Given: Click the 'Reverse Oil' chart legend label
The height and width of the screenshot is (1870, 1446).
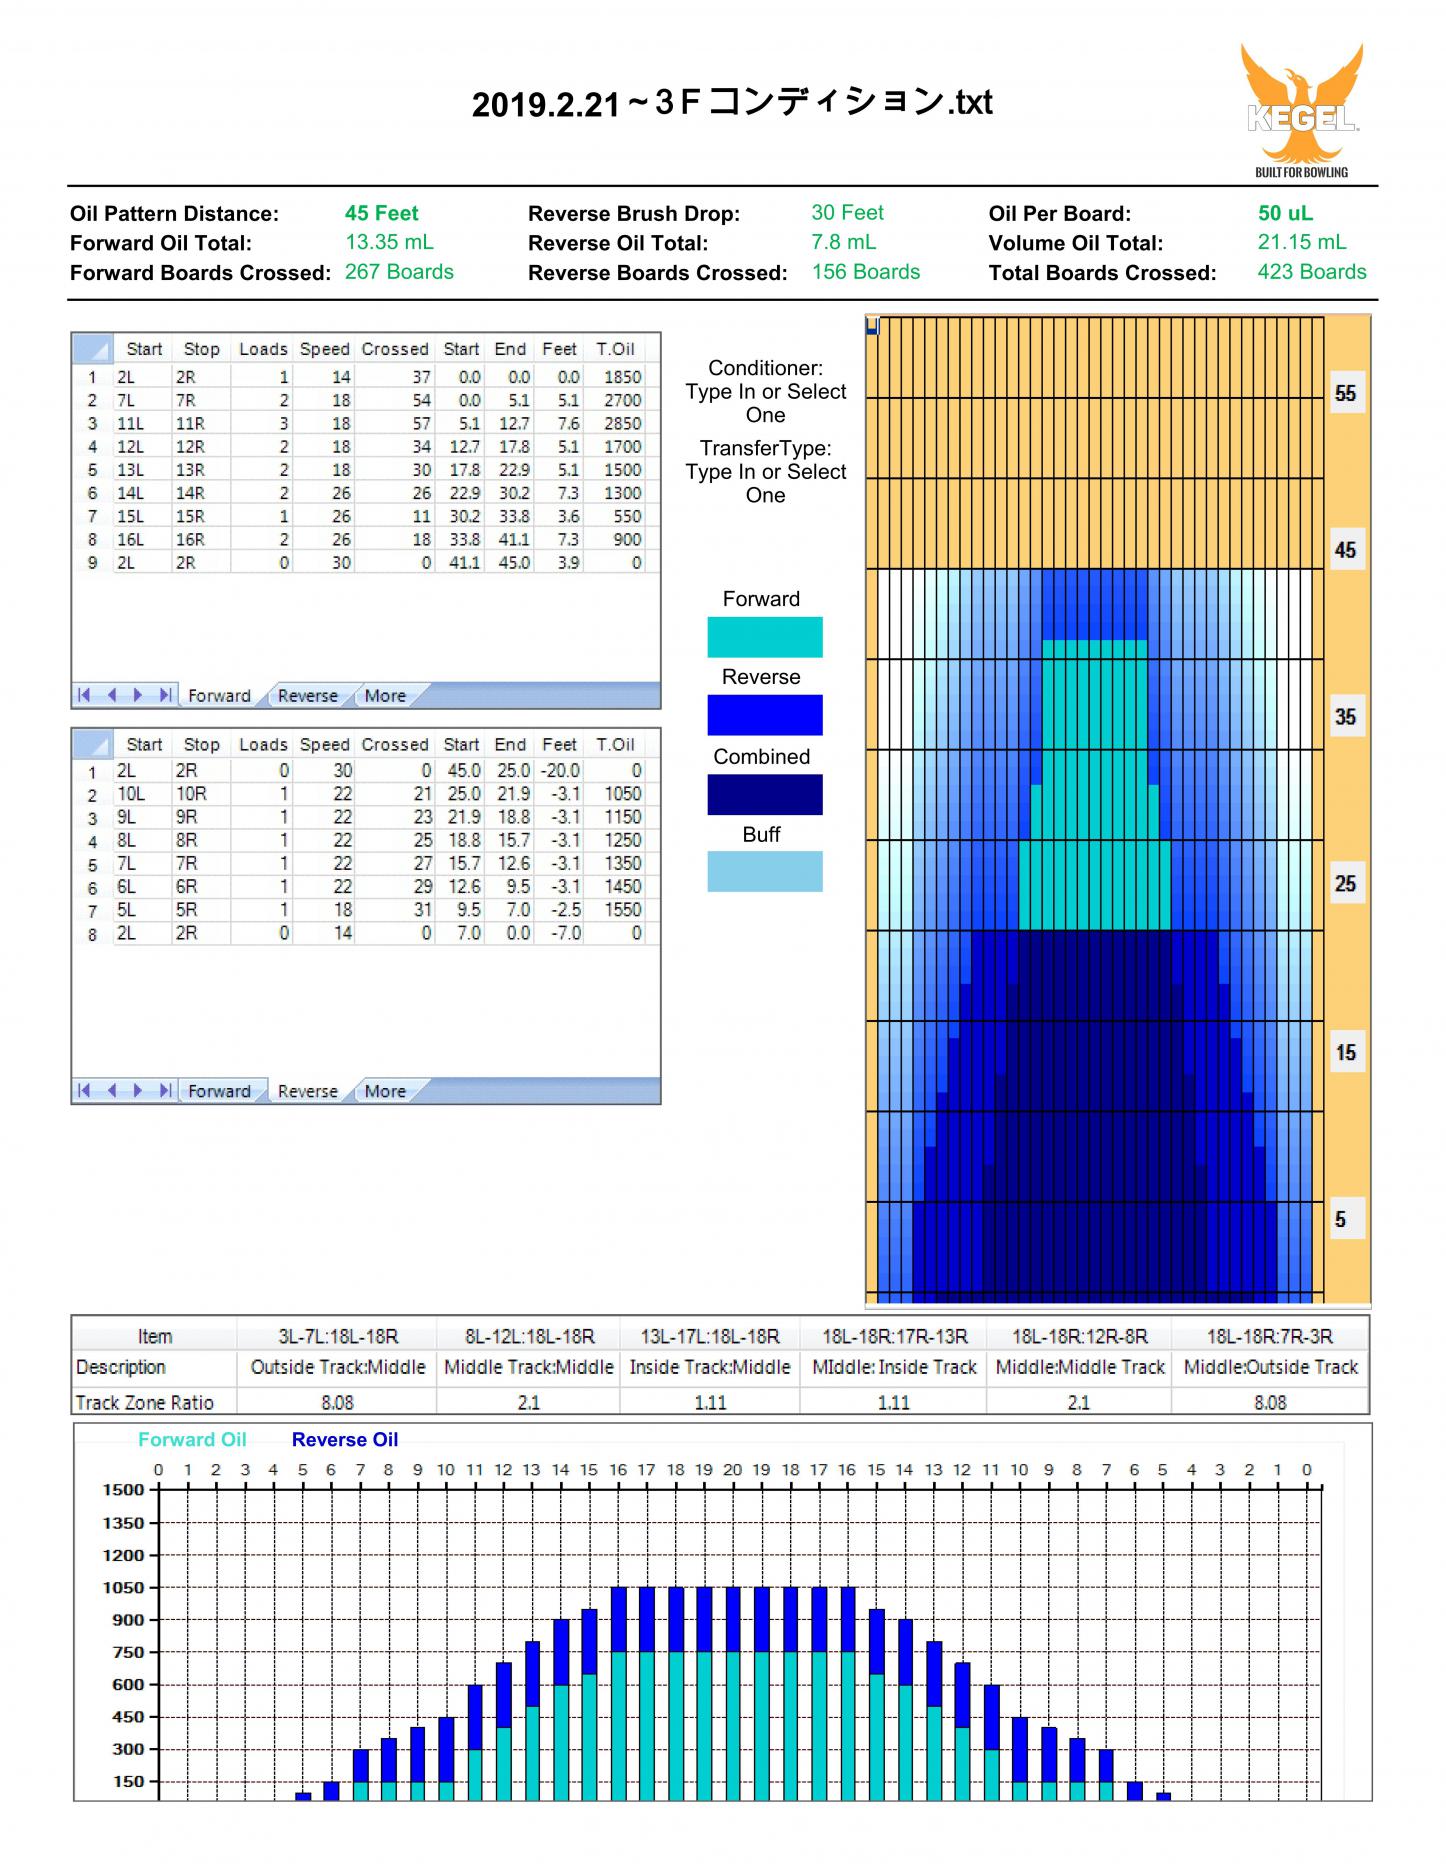Looking at the screenshot, I should (345, 1439).
